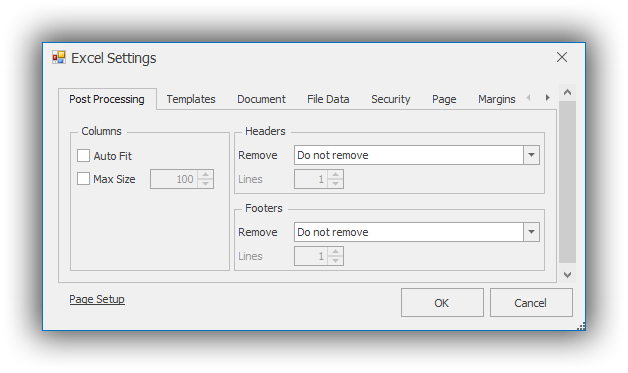This screenshot has width=628, height=373.
Task: Increase Footers Lines with up arrow
Action: tap(335, 252)
